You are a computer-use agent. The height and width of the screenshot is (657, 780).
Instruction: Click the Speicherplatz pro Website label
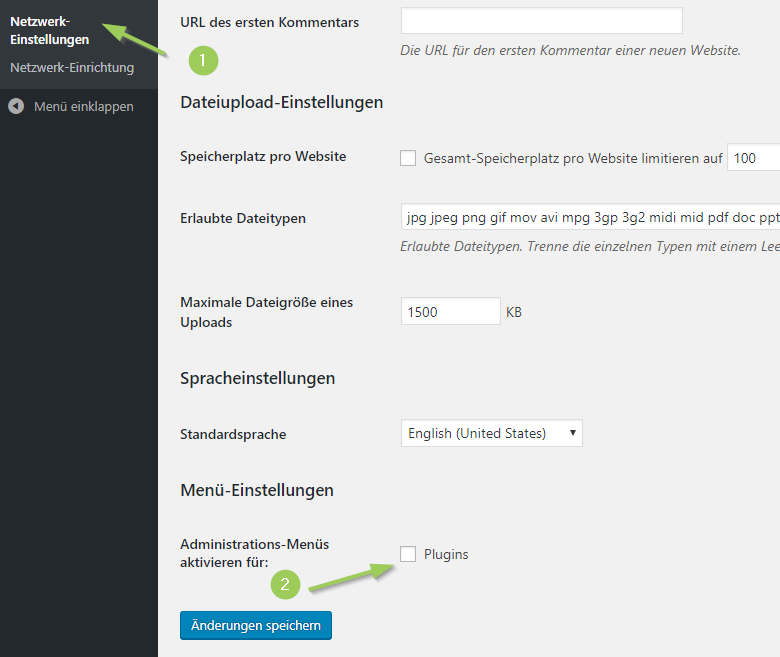[x=263, y=156]
